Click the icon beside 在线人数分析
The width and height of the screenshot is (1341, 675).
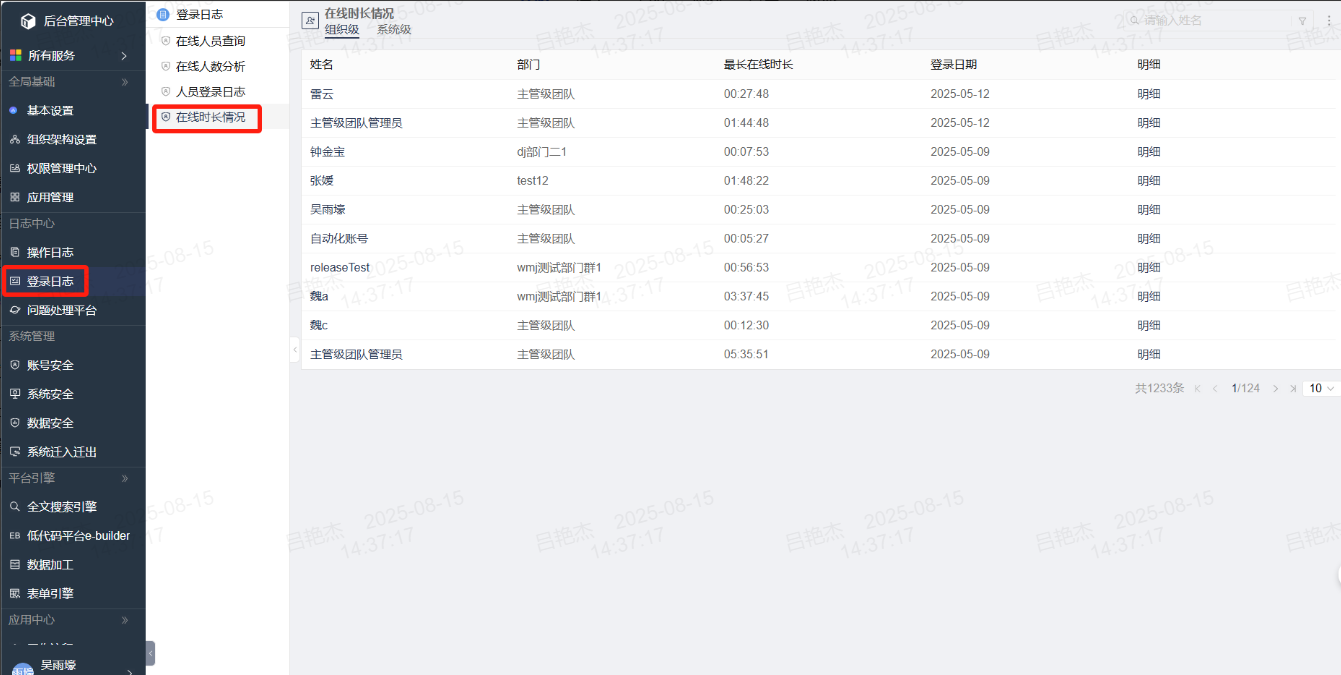tap(166, 67)
